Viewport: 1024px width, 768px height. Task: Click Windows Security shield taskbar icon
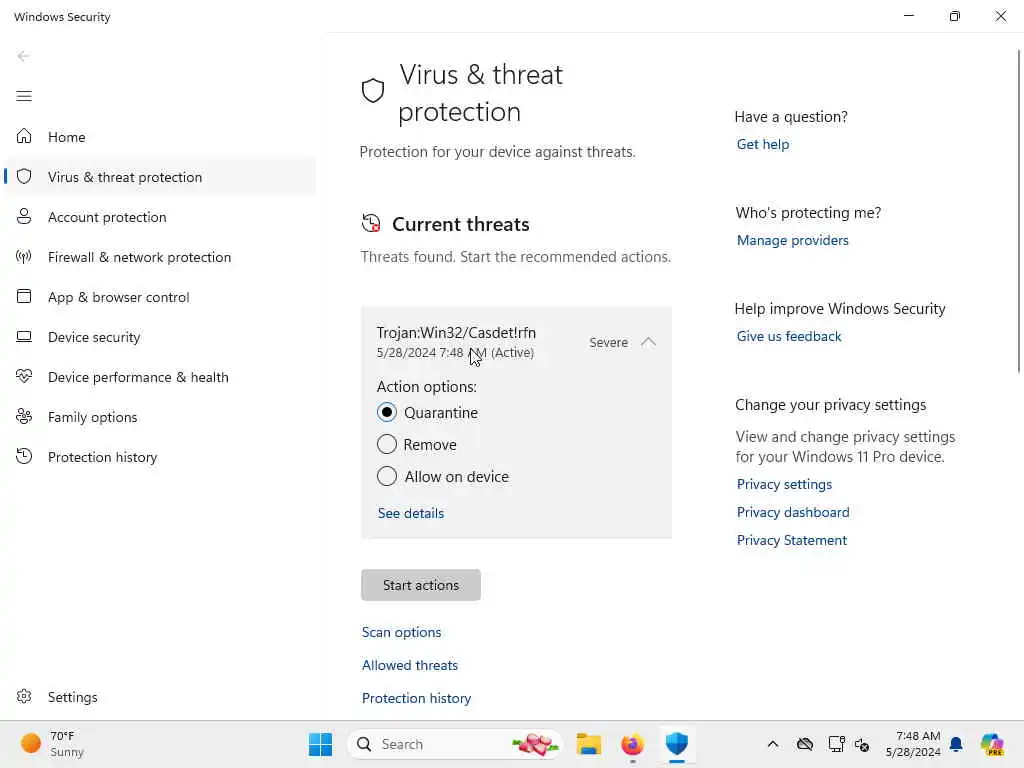(x=677, y=743)
